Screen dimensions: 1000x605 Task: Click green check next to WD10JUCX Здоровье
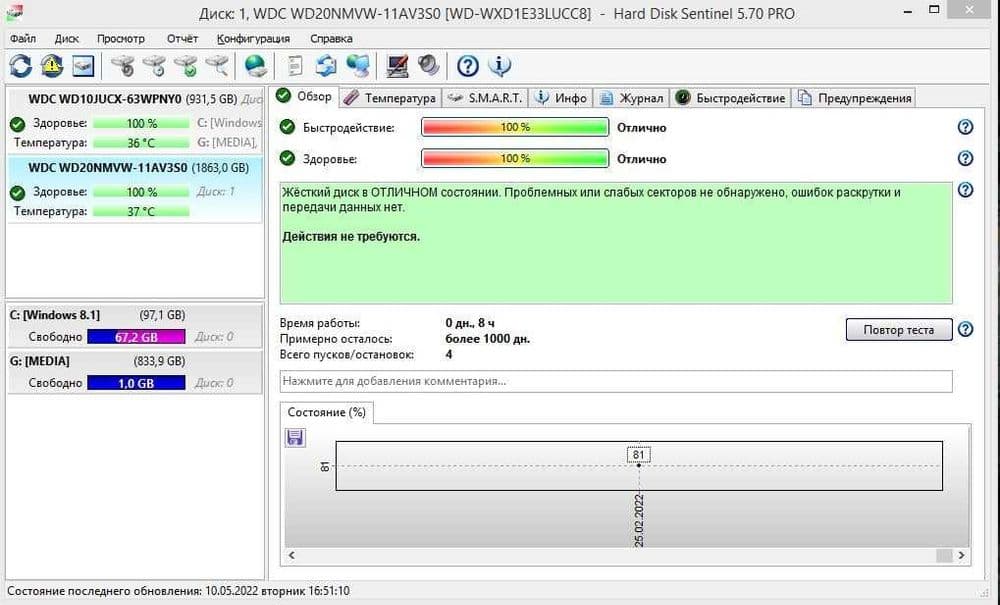tap(17, 124)
